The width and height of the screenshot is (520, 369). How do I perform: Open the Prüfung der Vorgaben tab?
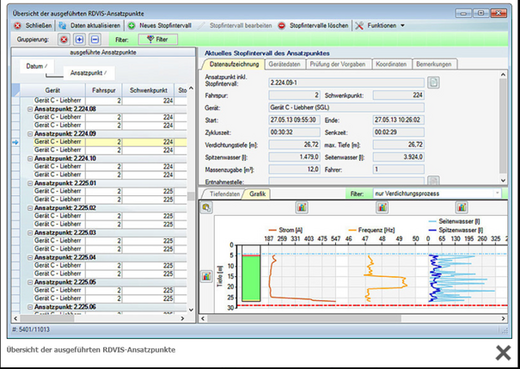[338, 64]
